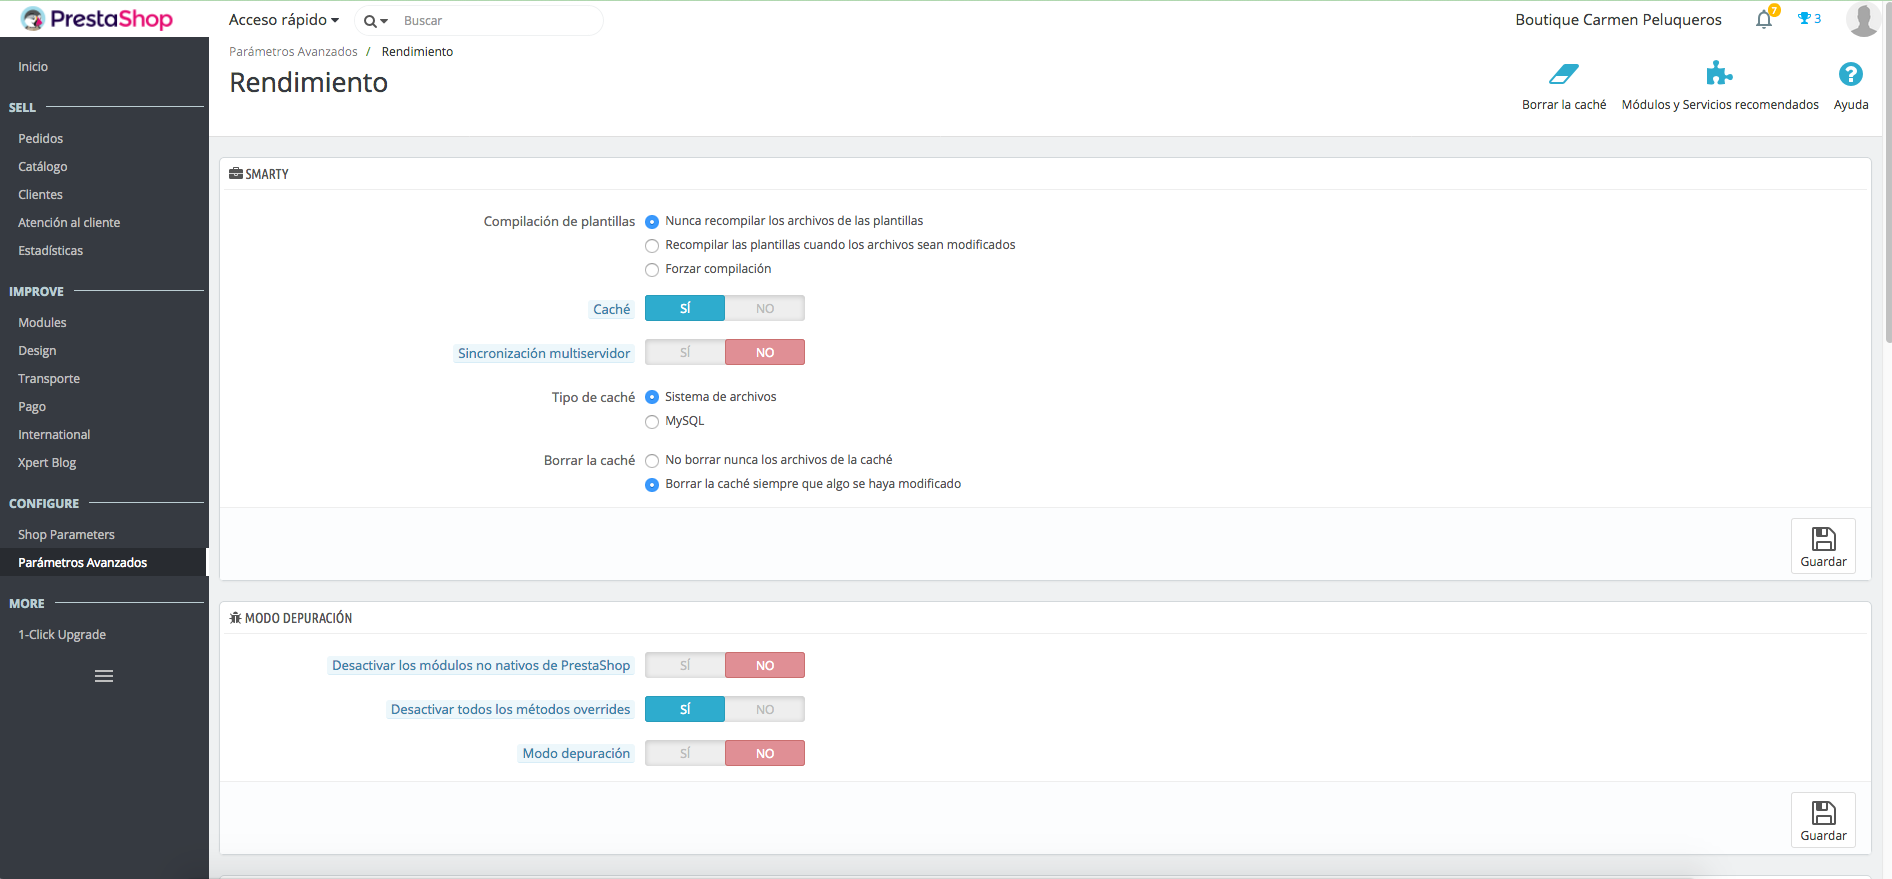
Task: Collapse sidebar with hamburger menu icon
Action: click(x=104, y=676)
